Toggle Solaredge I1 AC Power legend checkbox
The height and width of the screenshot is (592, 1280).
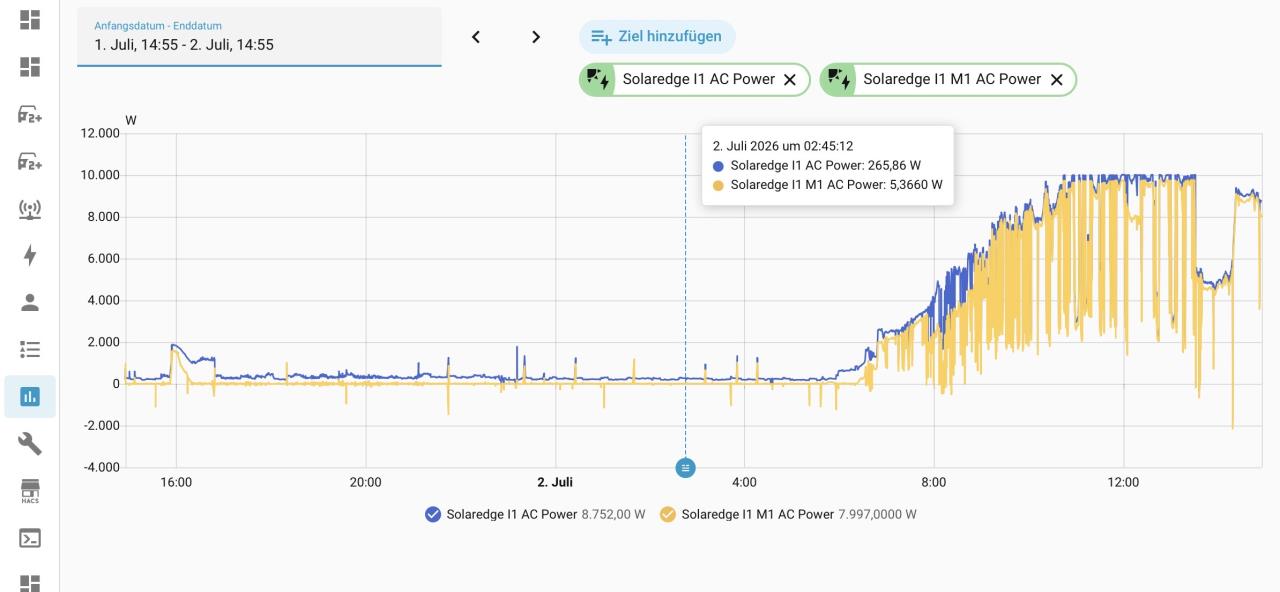click(x=433, y=514)
